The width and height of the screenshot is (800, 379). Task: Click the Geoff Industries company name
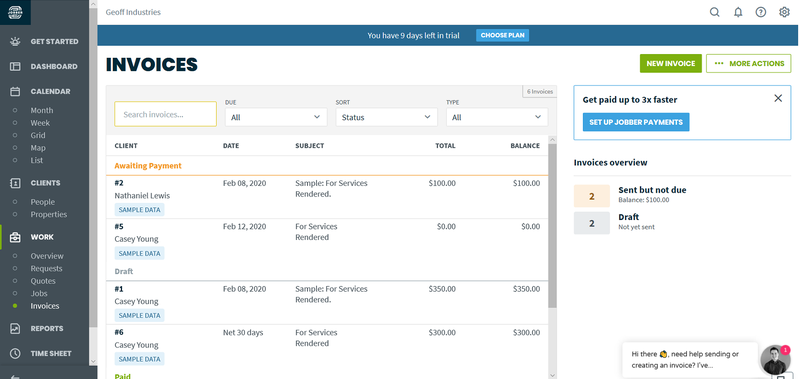pos(133,12)
